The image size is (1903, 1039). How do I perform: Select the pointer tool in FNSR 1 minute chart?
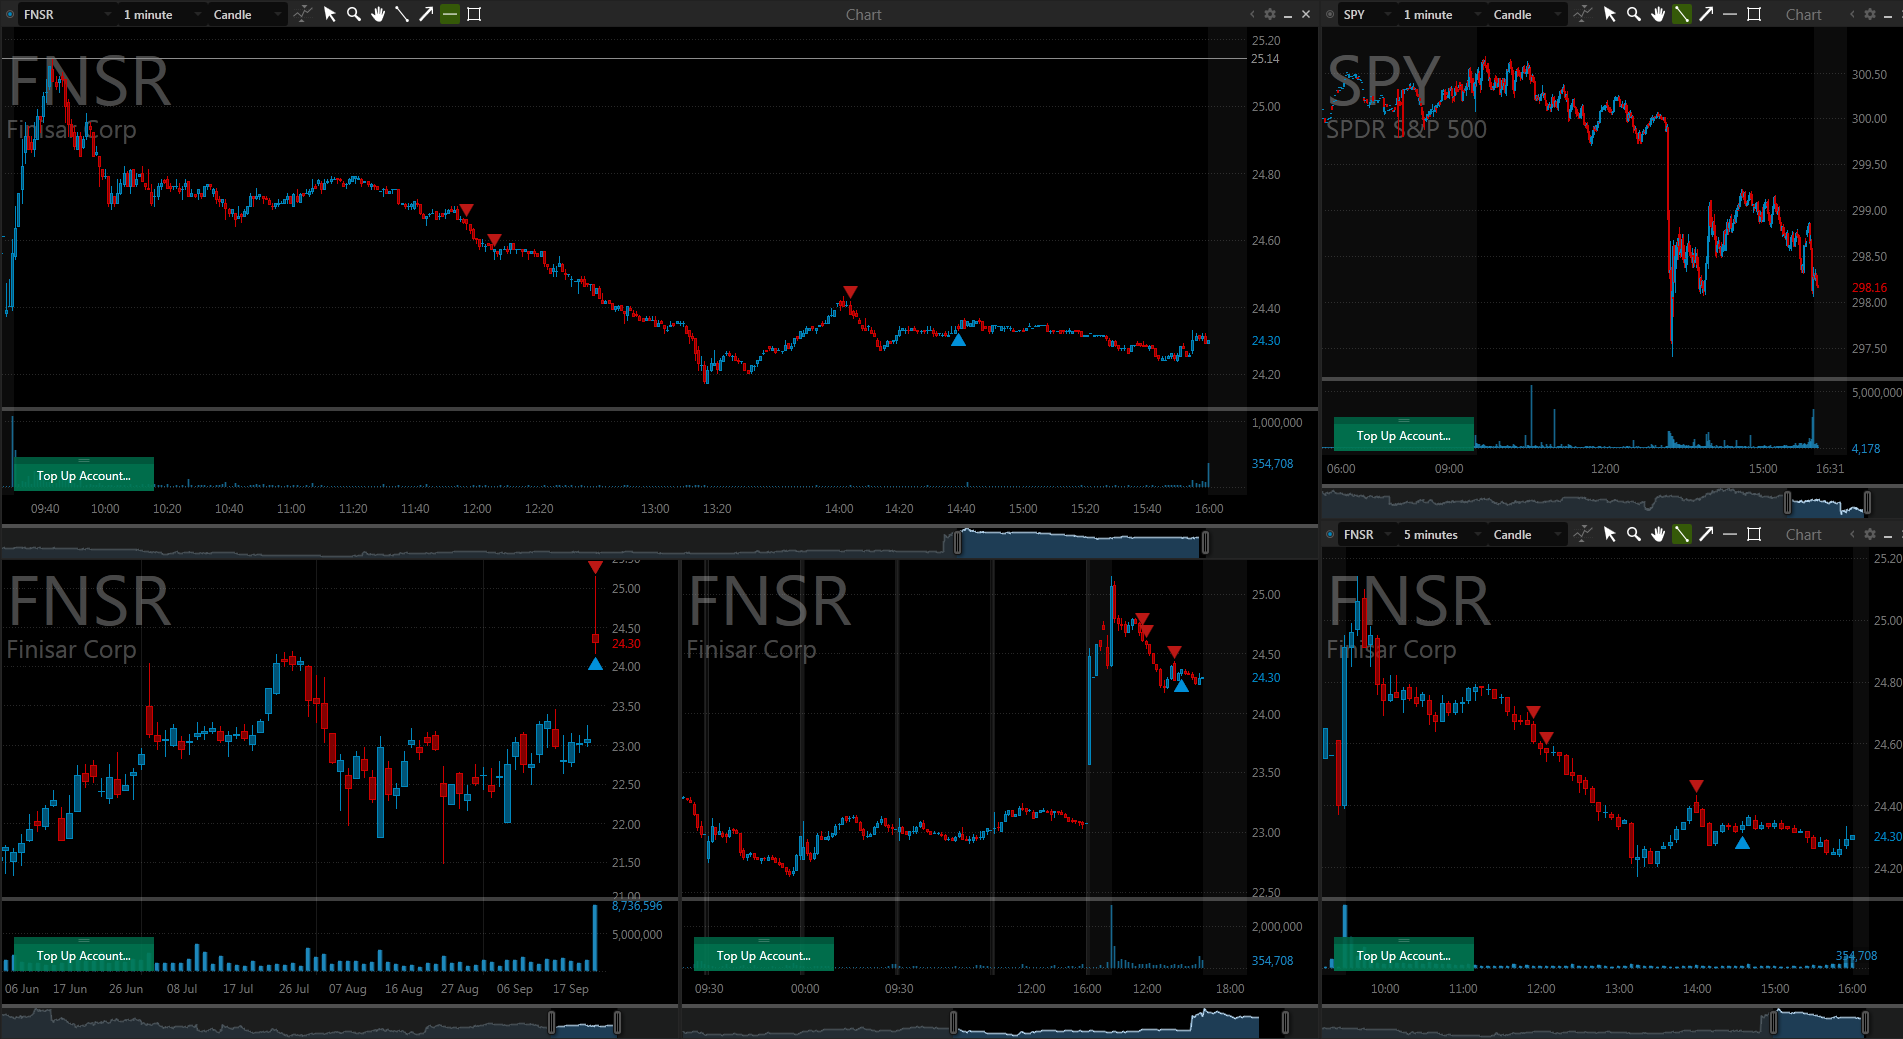click(330, 14)
